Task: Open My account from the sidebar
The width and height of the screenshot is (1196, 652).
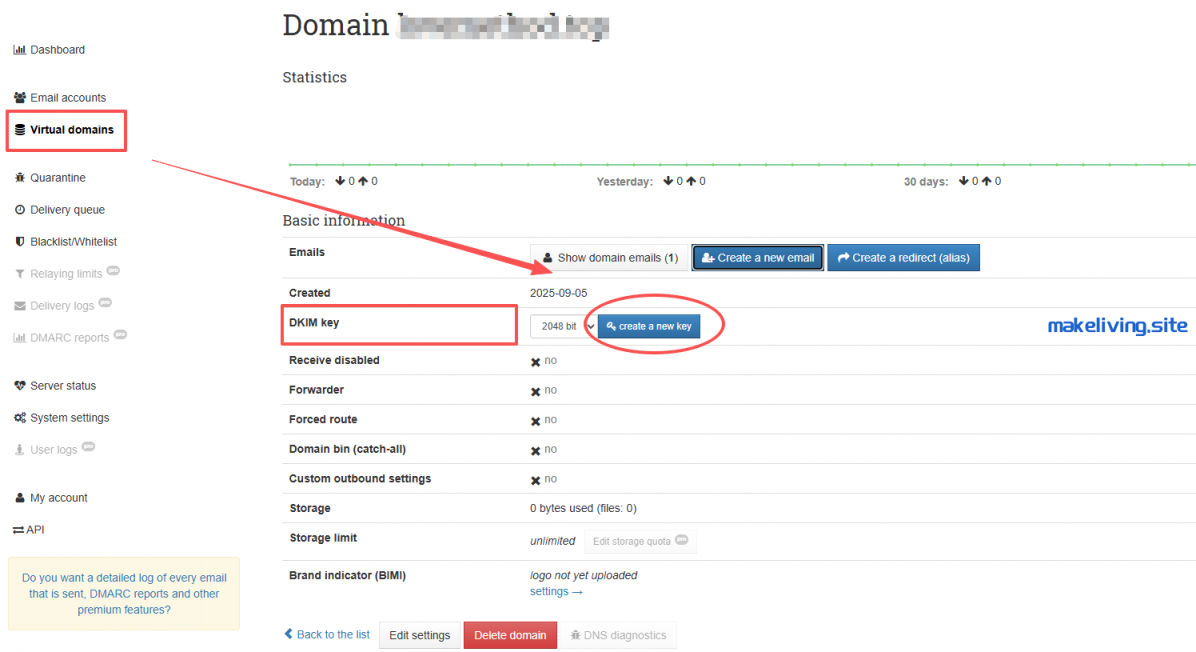Action: coord(18,497)
